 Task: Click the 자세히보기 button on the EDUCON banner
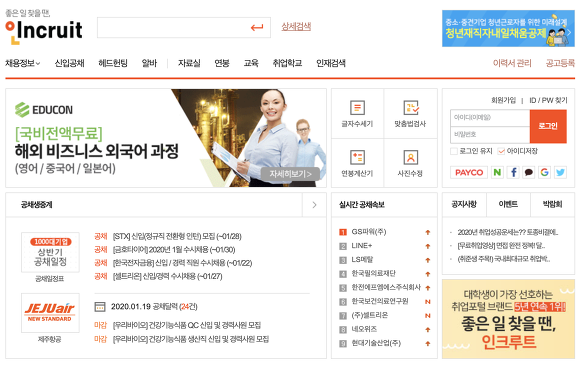tap(290, 174)
